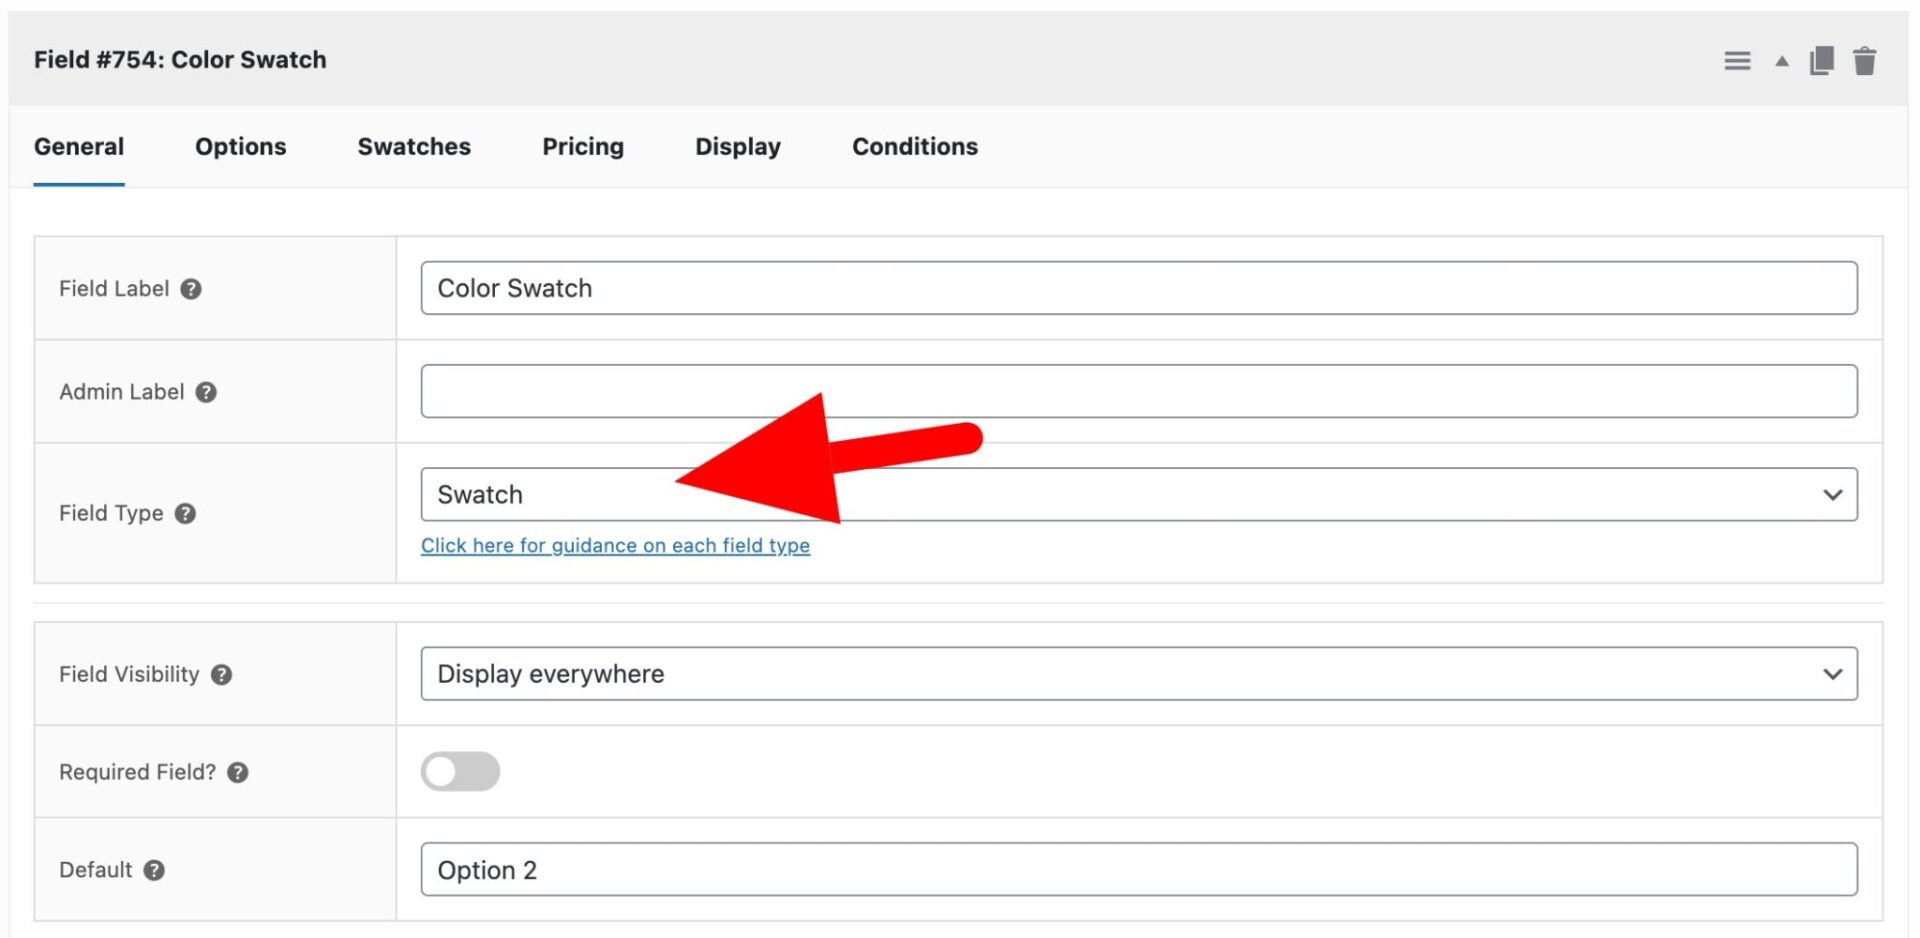Click the Admin Label help icon
Screen dimensions: 1920x938
pyautogui.click(x=206, y=392)
